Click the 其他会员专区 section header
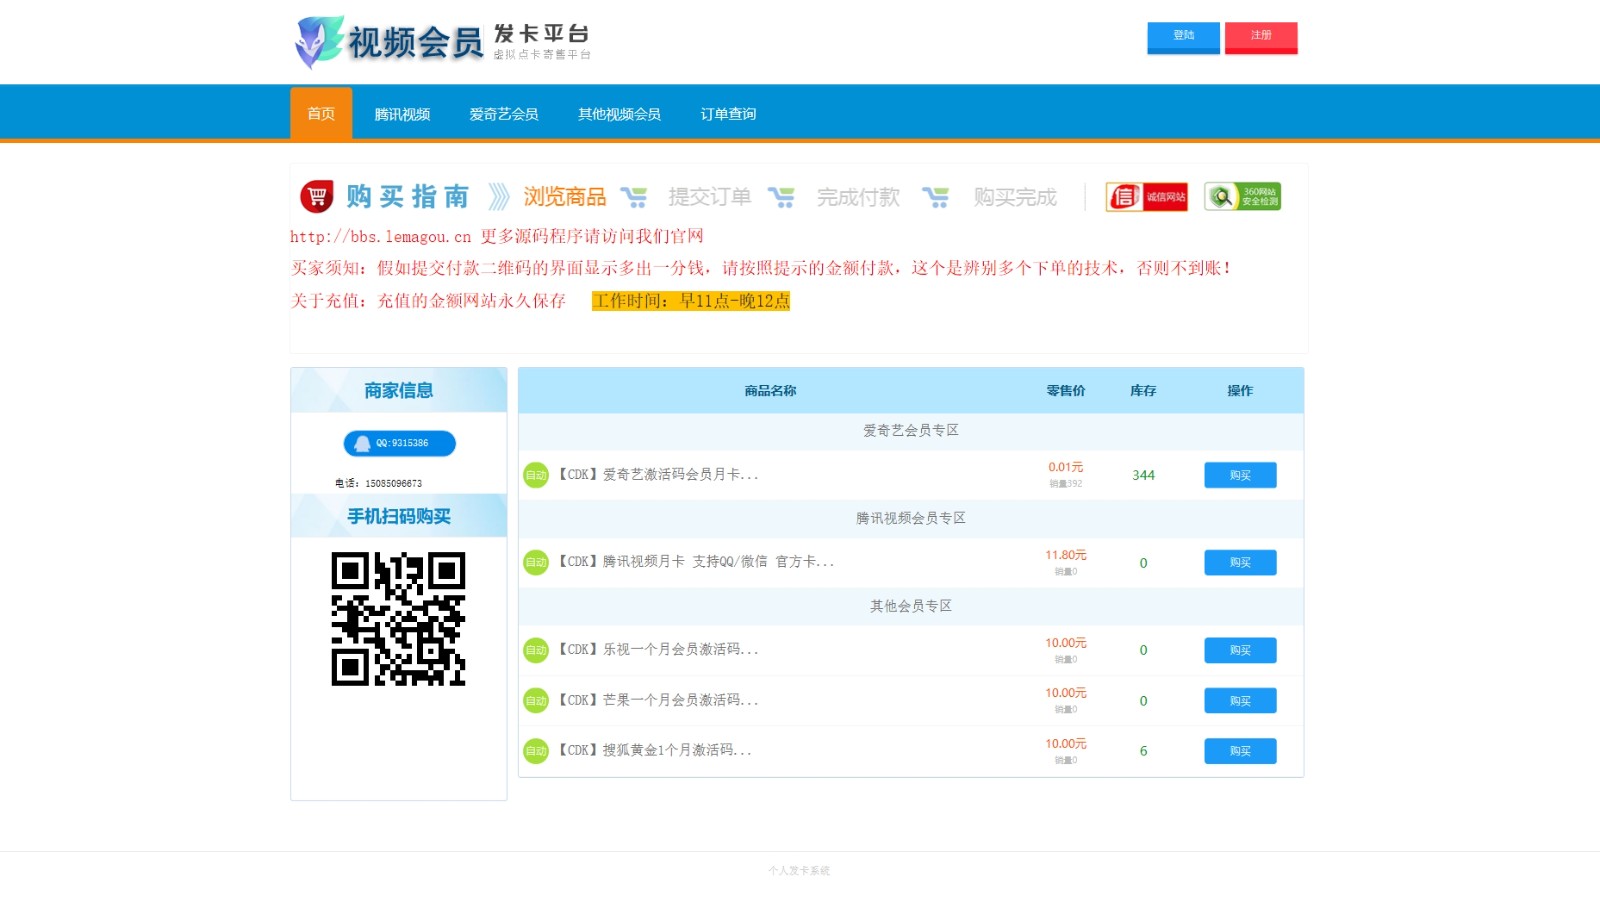 pos(911,606)
